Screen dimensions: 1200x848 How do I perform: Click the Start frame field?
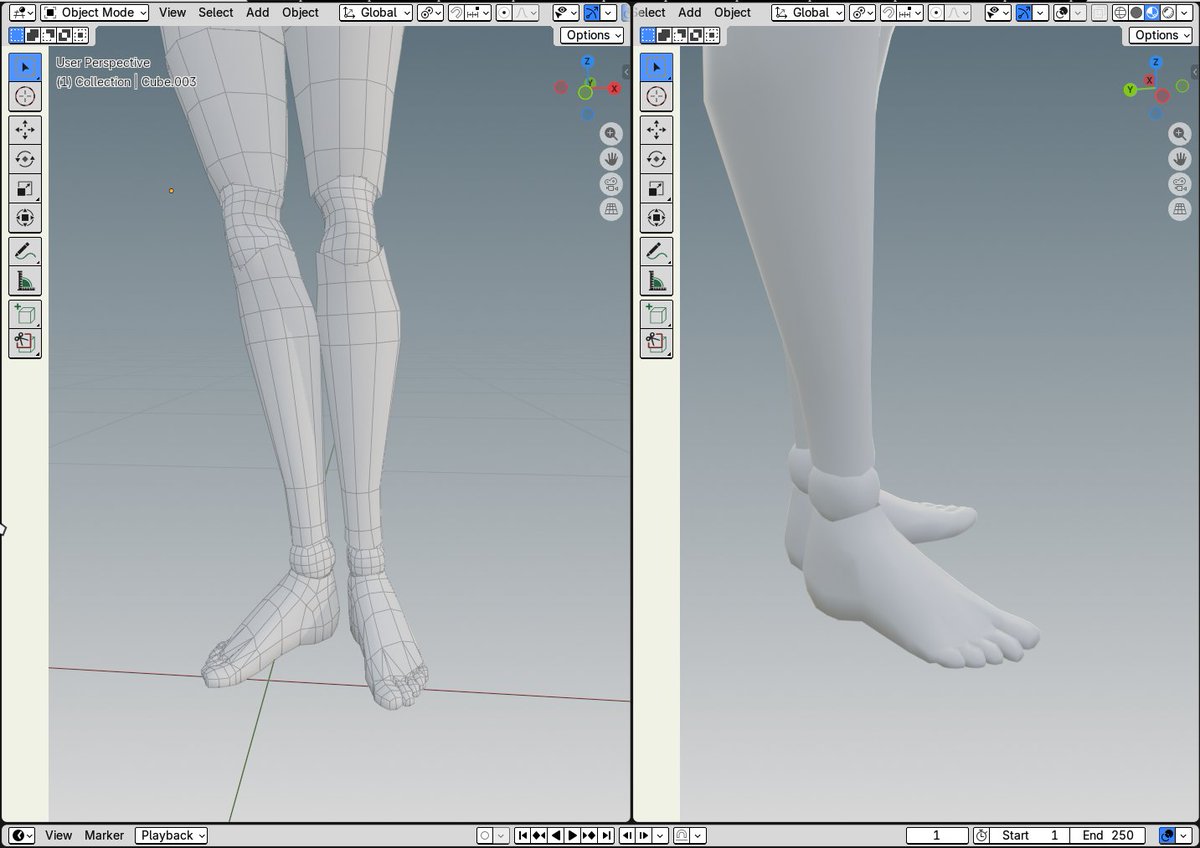tap(1030, 835)
